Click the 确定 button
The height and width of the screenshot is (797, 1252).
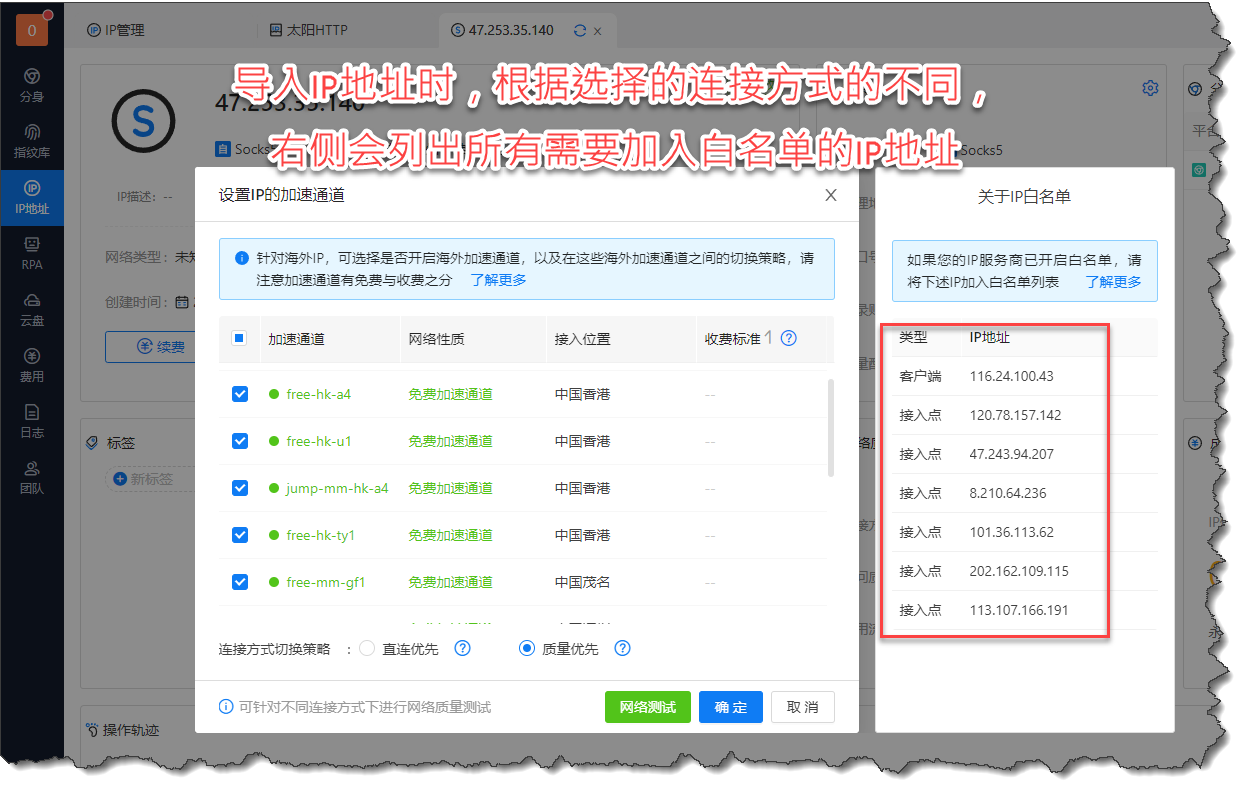point(731,707)
